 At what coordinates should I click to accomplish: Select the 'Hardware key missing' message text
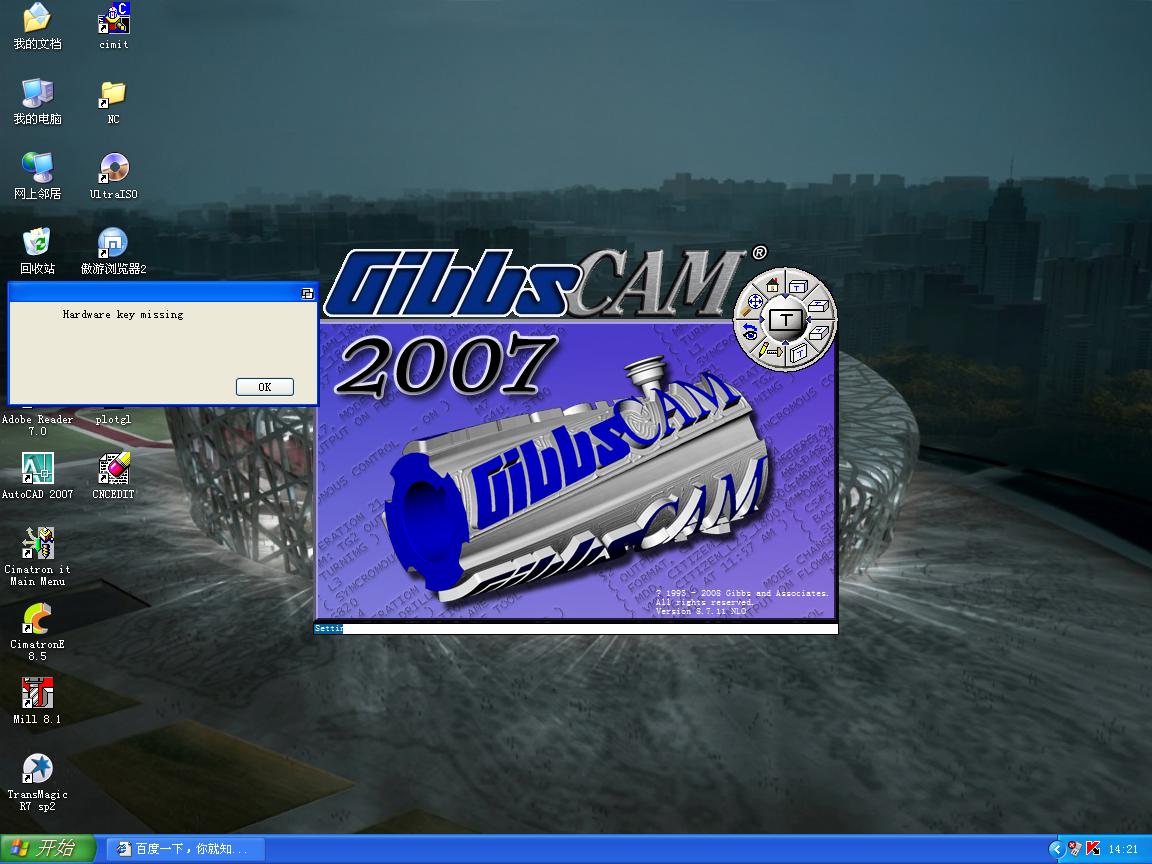[123, 314]
